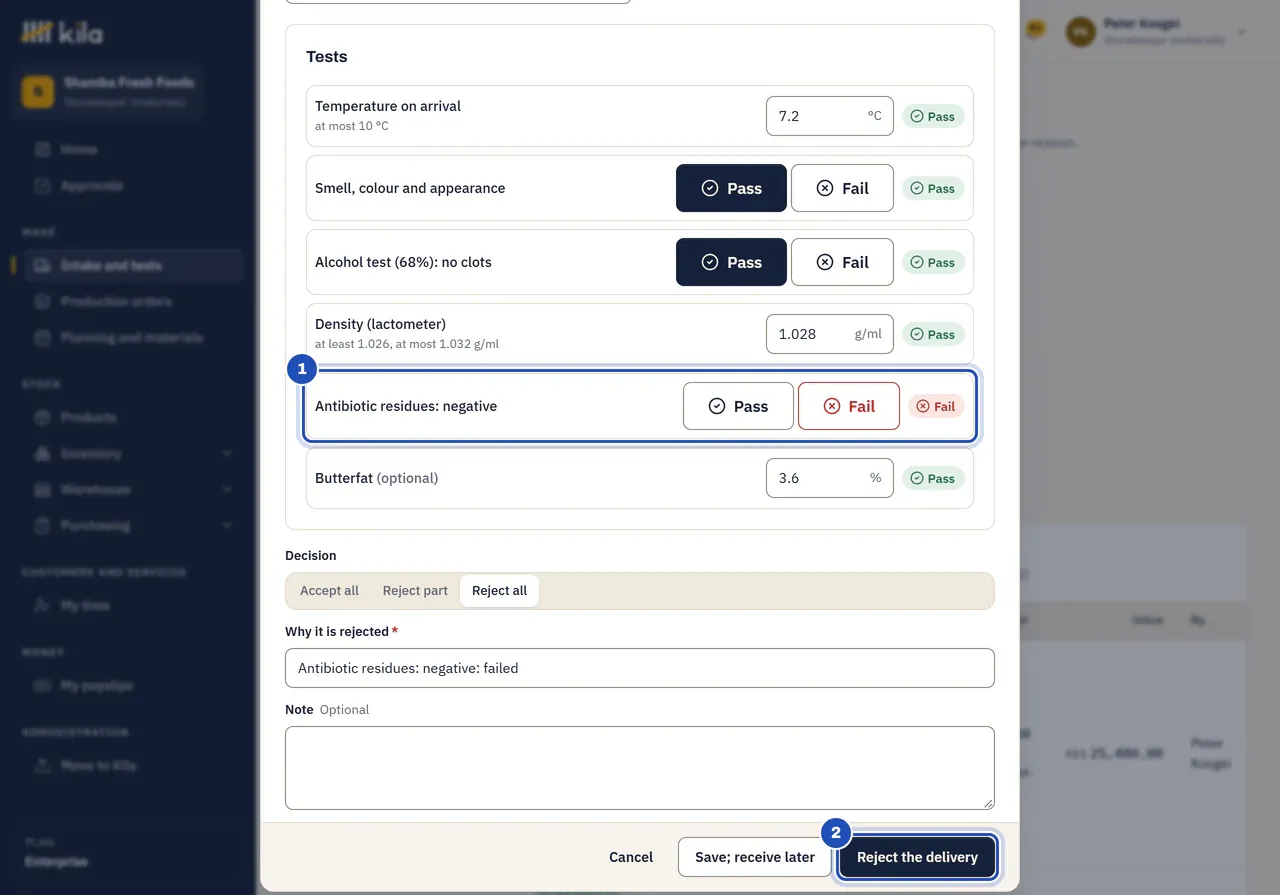This screenshot has height=895, width=1280.
Task: Click the 'at most 10 °C' hint text
Action: tap(352, 126)
